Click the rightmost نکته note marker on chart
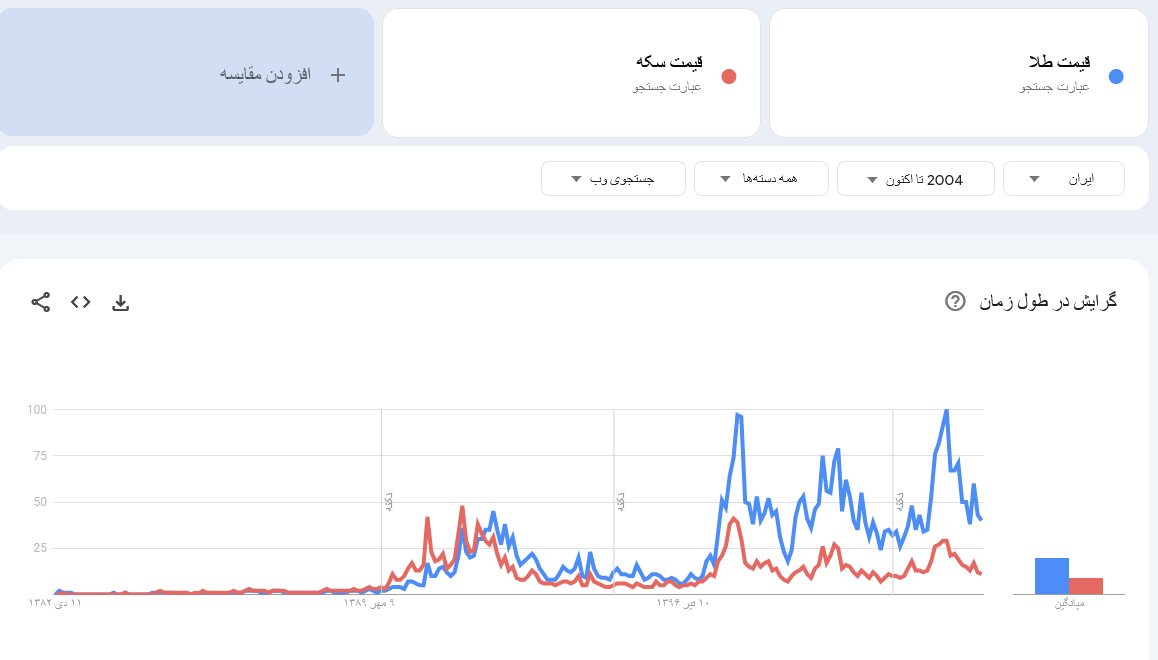 [x=899, y=501]
